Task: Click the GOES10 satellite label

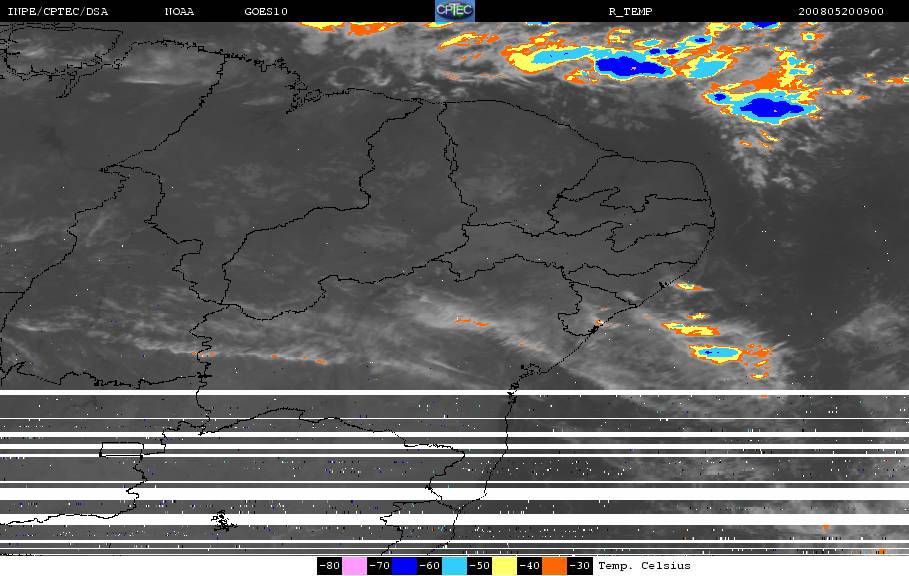Action: pyautogui.click(x=266, y=12)
